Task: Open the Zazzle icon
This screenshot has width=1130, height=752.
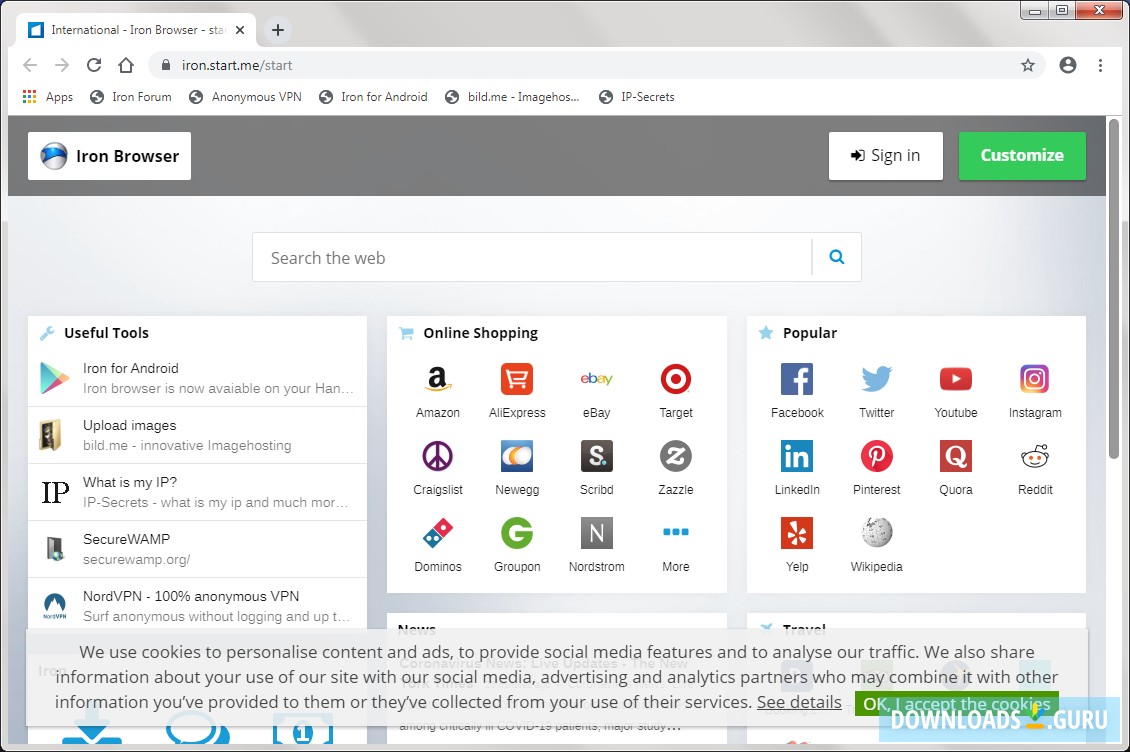Action: (675, 456)
